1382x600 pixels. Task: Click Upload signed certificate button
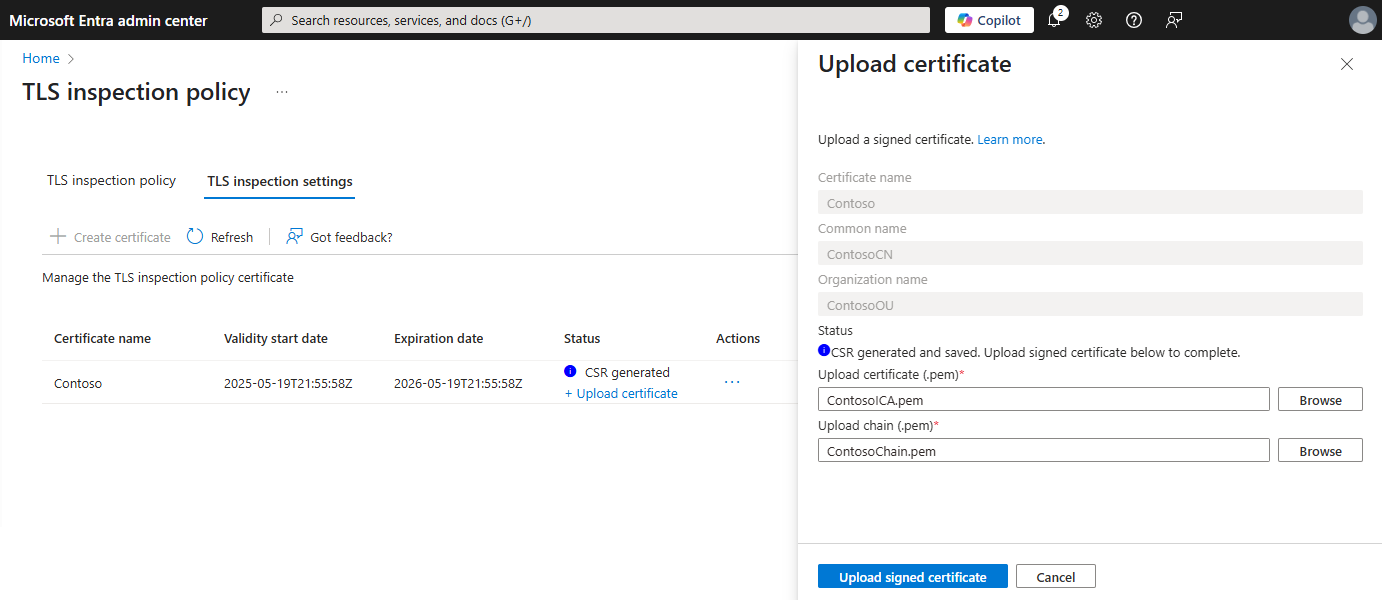point(912,577)
